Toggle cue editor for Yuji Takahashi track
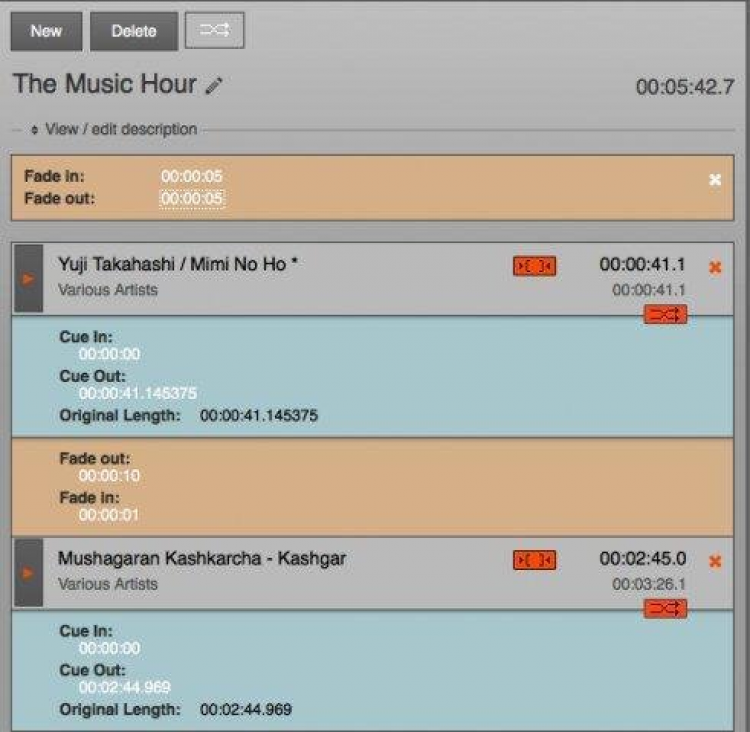This screenshot has width=750, height=732. point(534,266)
